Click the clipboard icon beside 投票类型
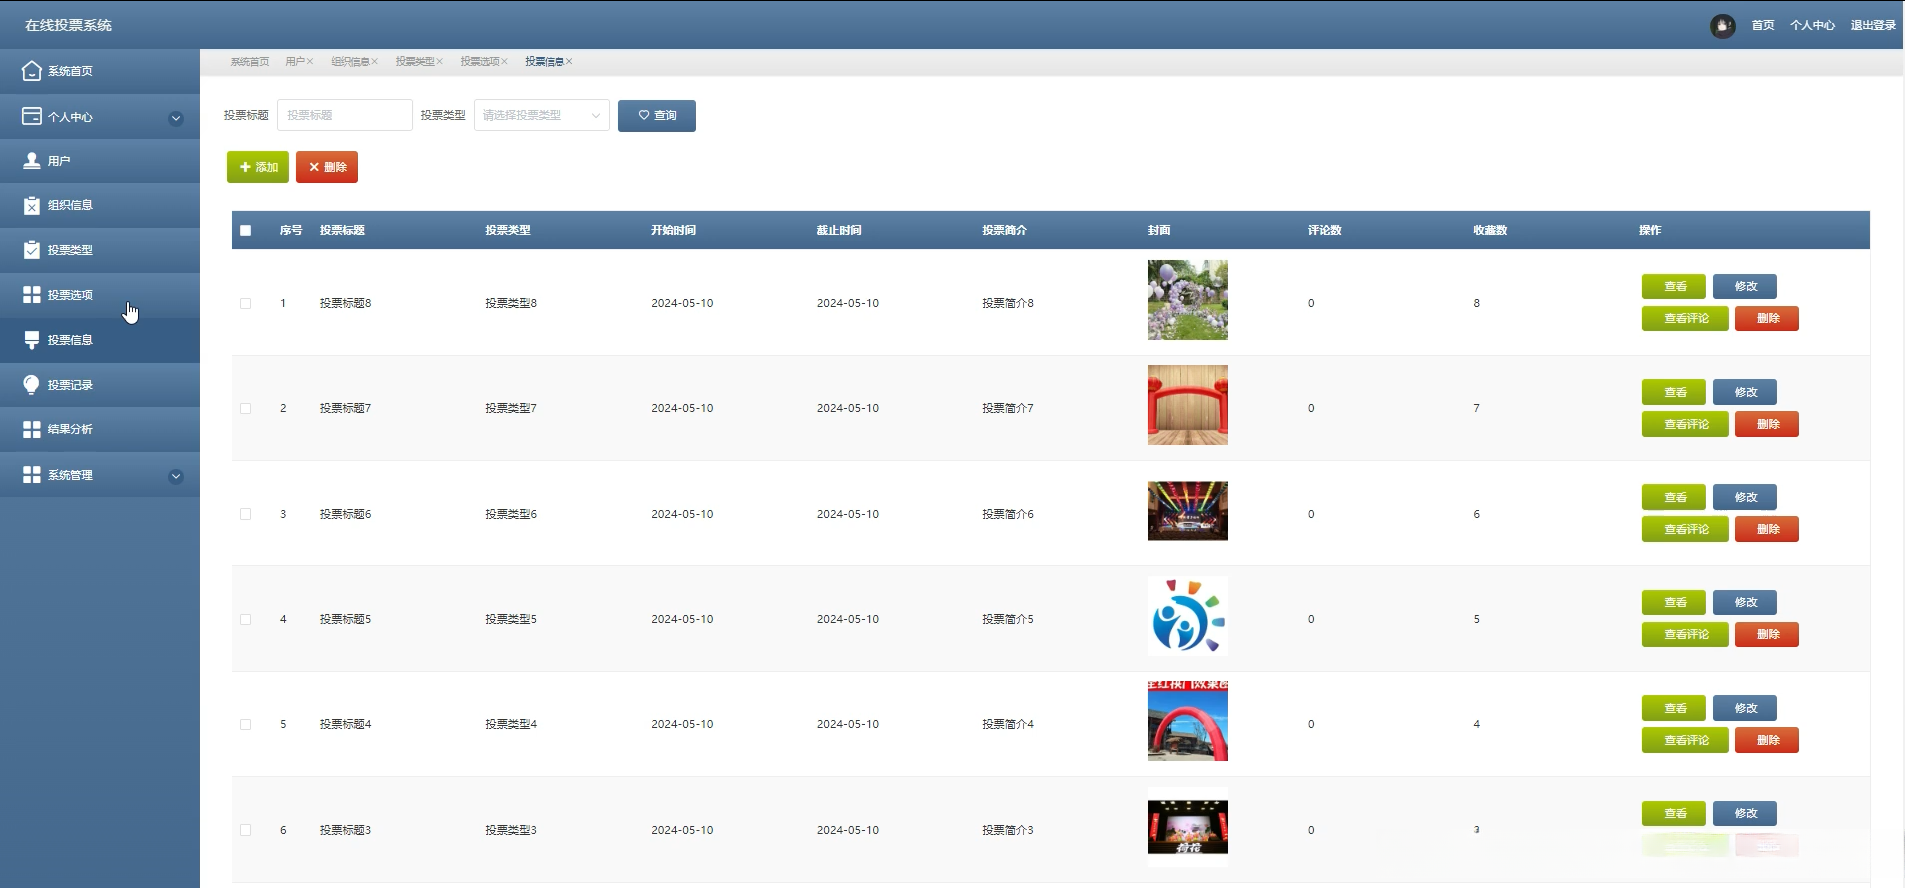Screen dimensions: 1905x888 [x=32, y=250]
